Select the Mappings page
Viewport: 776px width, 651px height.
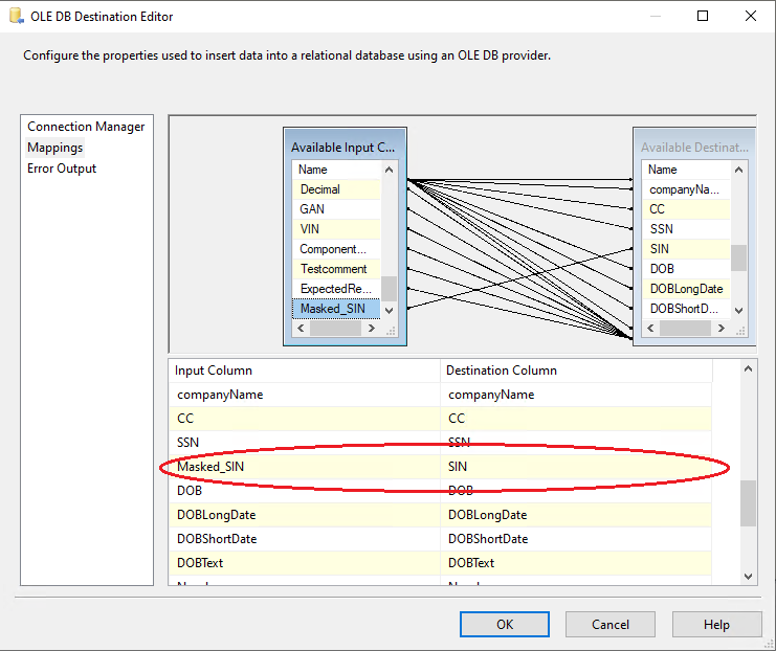[55, 148]
